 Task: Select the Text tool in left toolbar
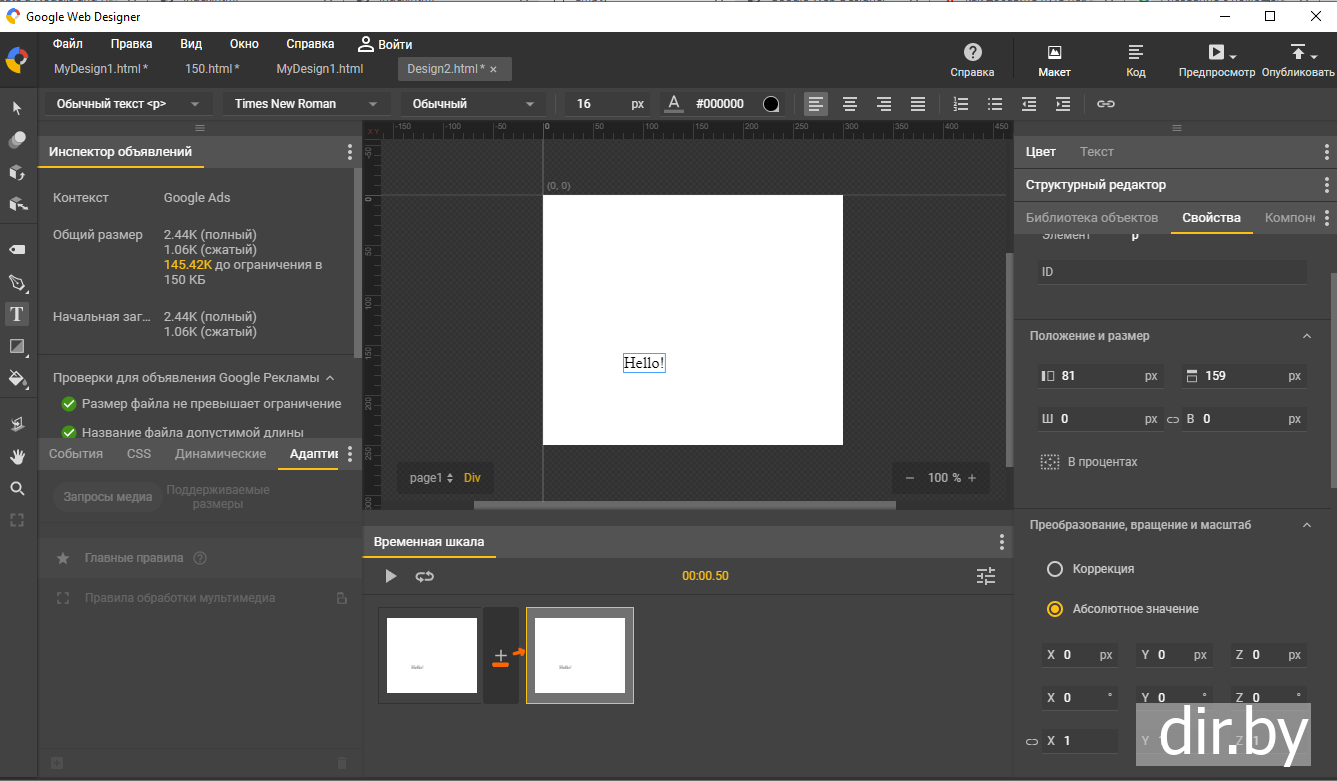tap(17, 314)
